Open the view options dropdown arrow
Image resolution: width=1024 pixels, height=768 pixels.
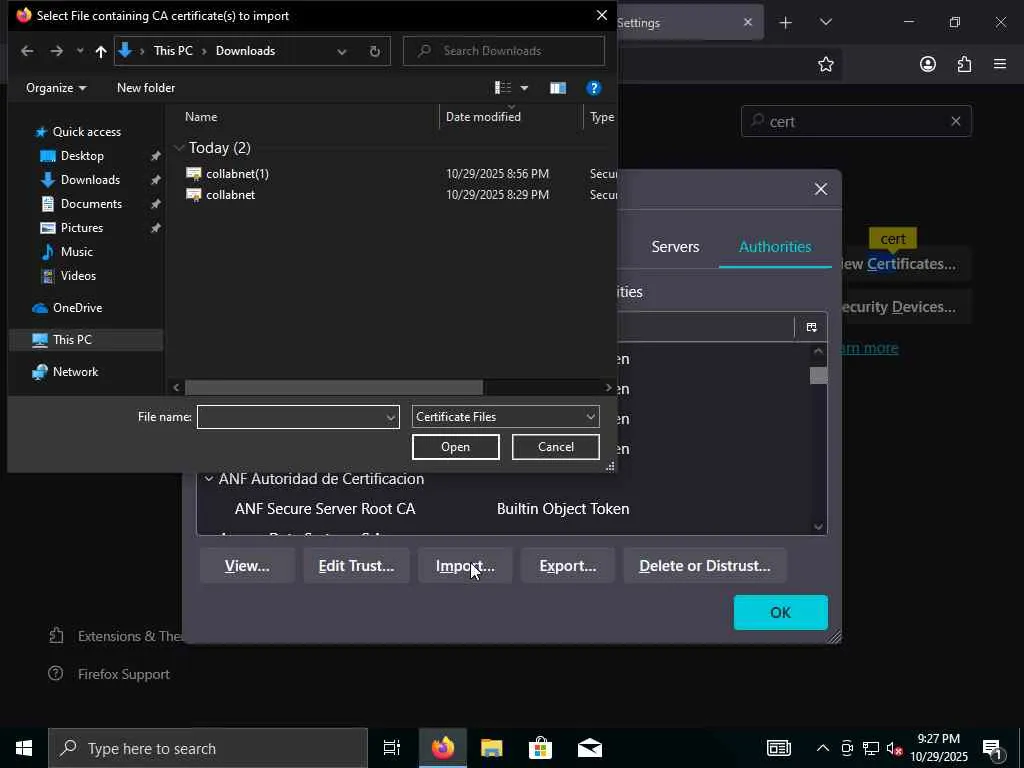[524, 88]
